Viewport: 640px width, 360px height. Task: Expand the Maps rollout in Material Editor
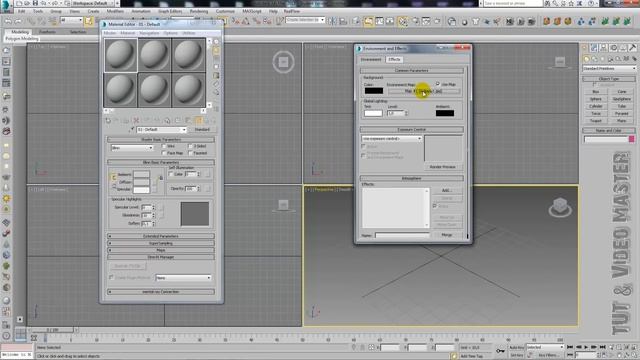(161, 250)
